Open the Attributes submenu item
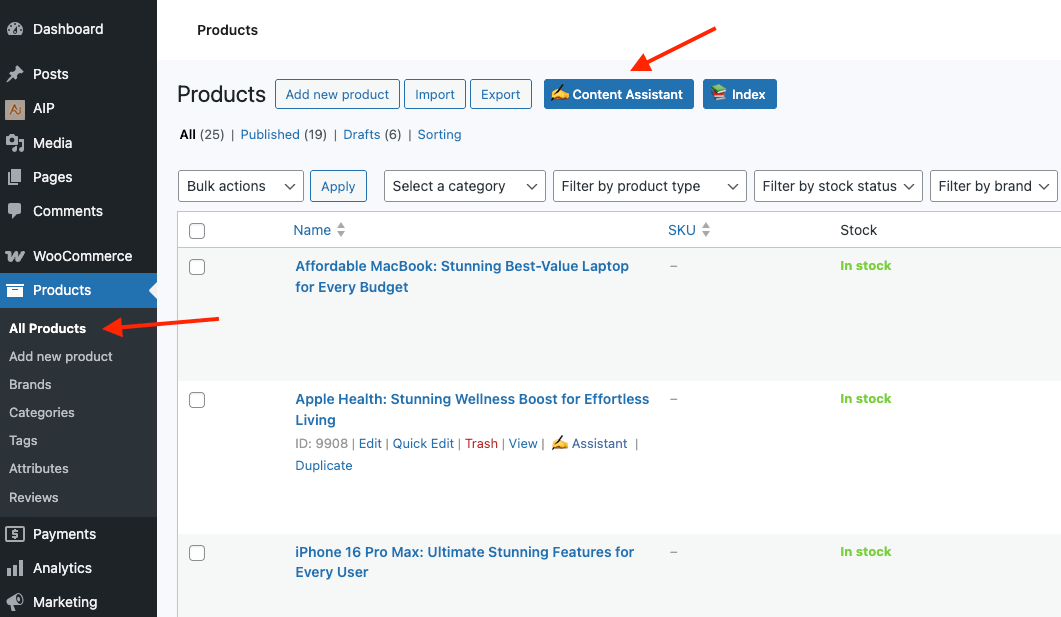This screenshot has height=617, width=1061. pos(39,468)
